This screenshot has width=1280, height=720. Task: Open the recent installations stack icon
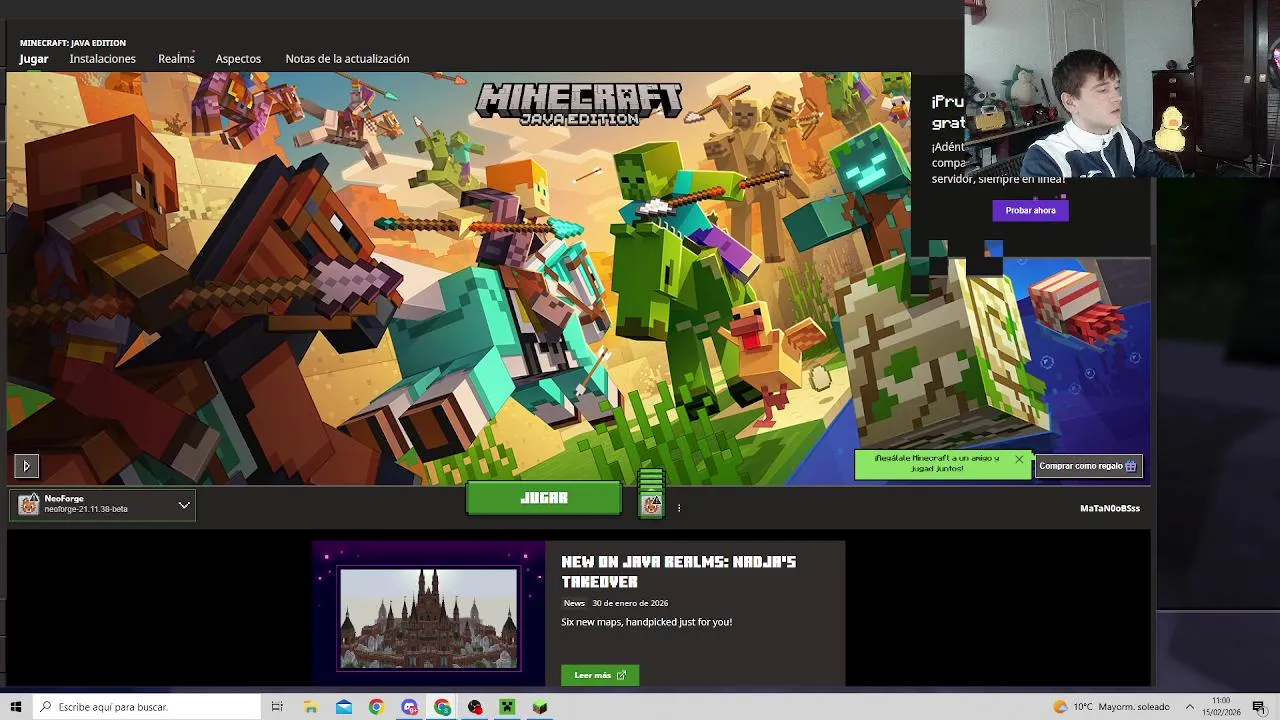pos(651,493)
